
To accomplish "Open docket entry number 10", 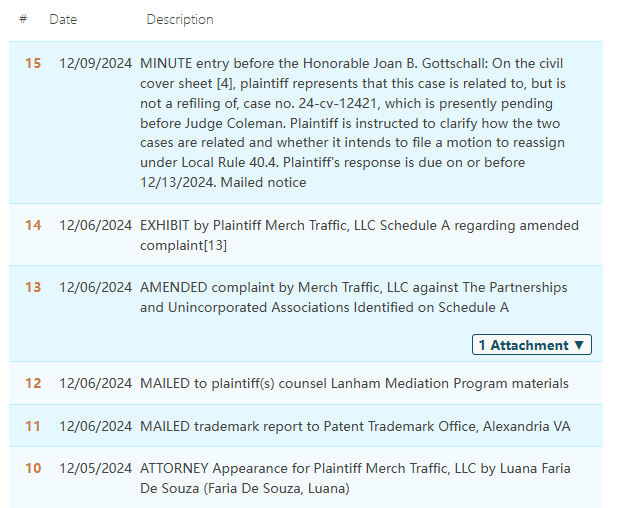I will point(33,469).
